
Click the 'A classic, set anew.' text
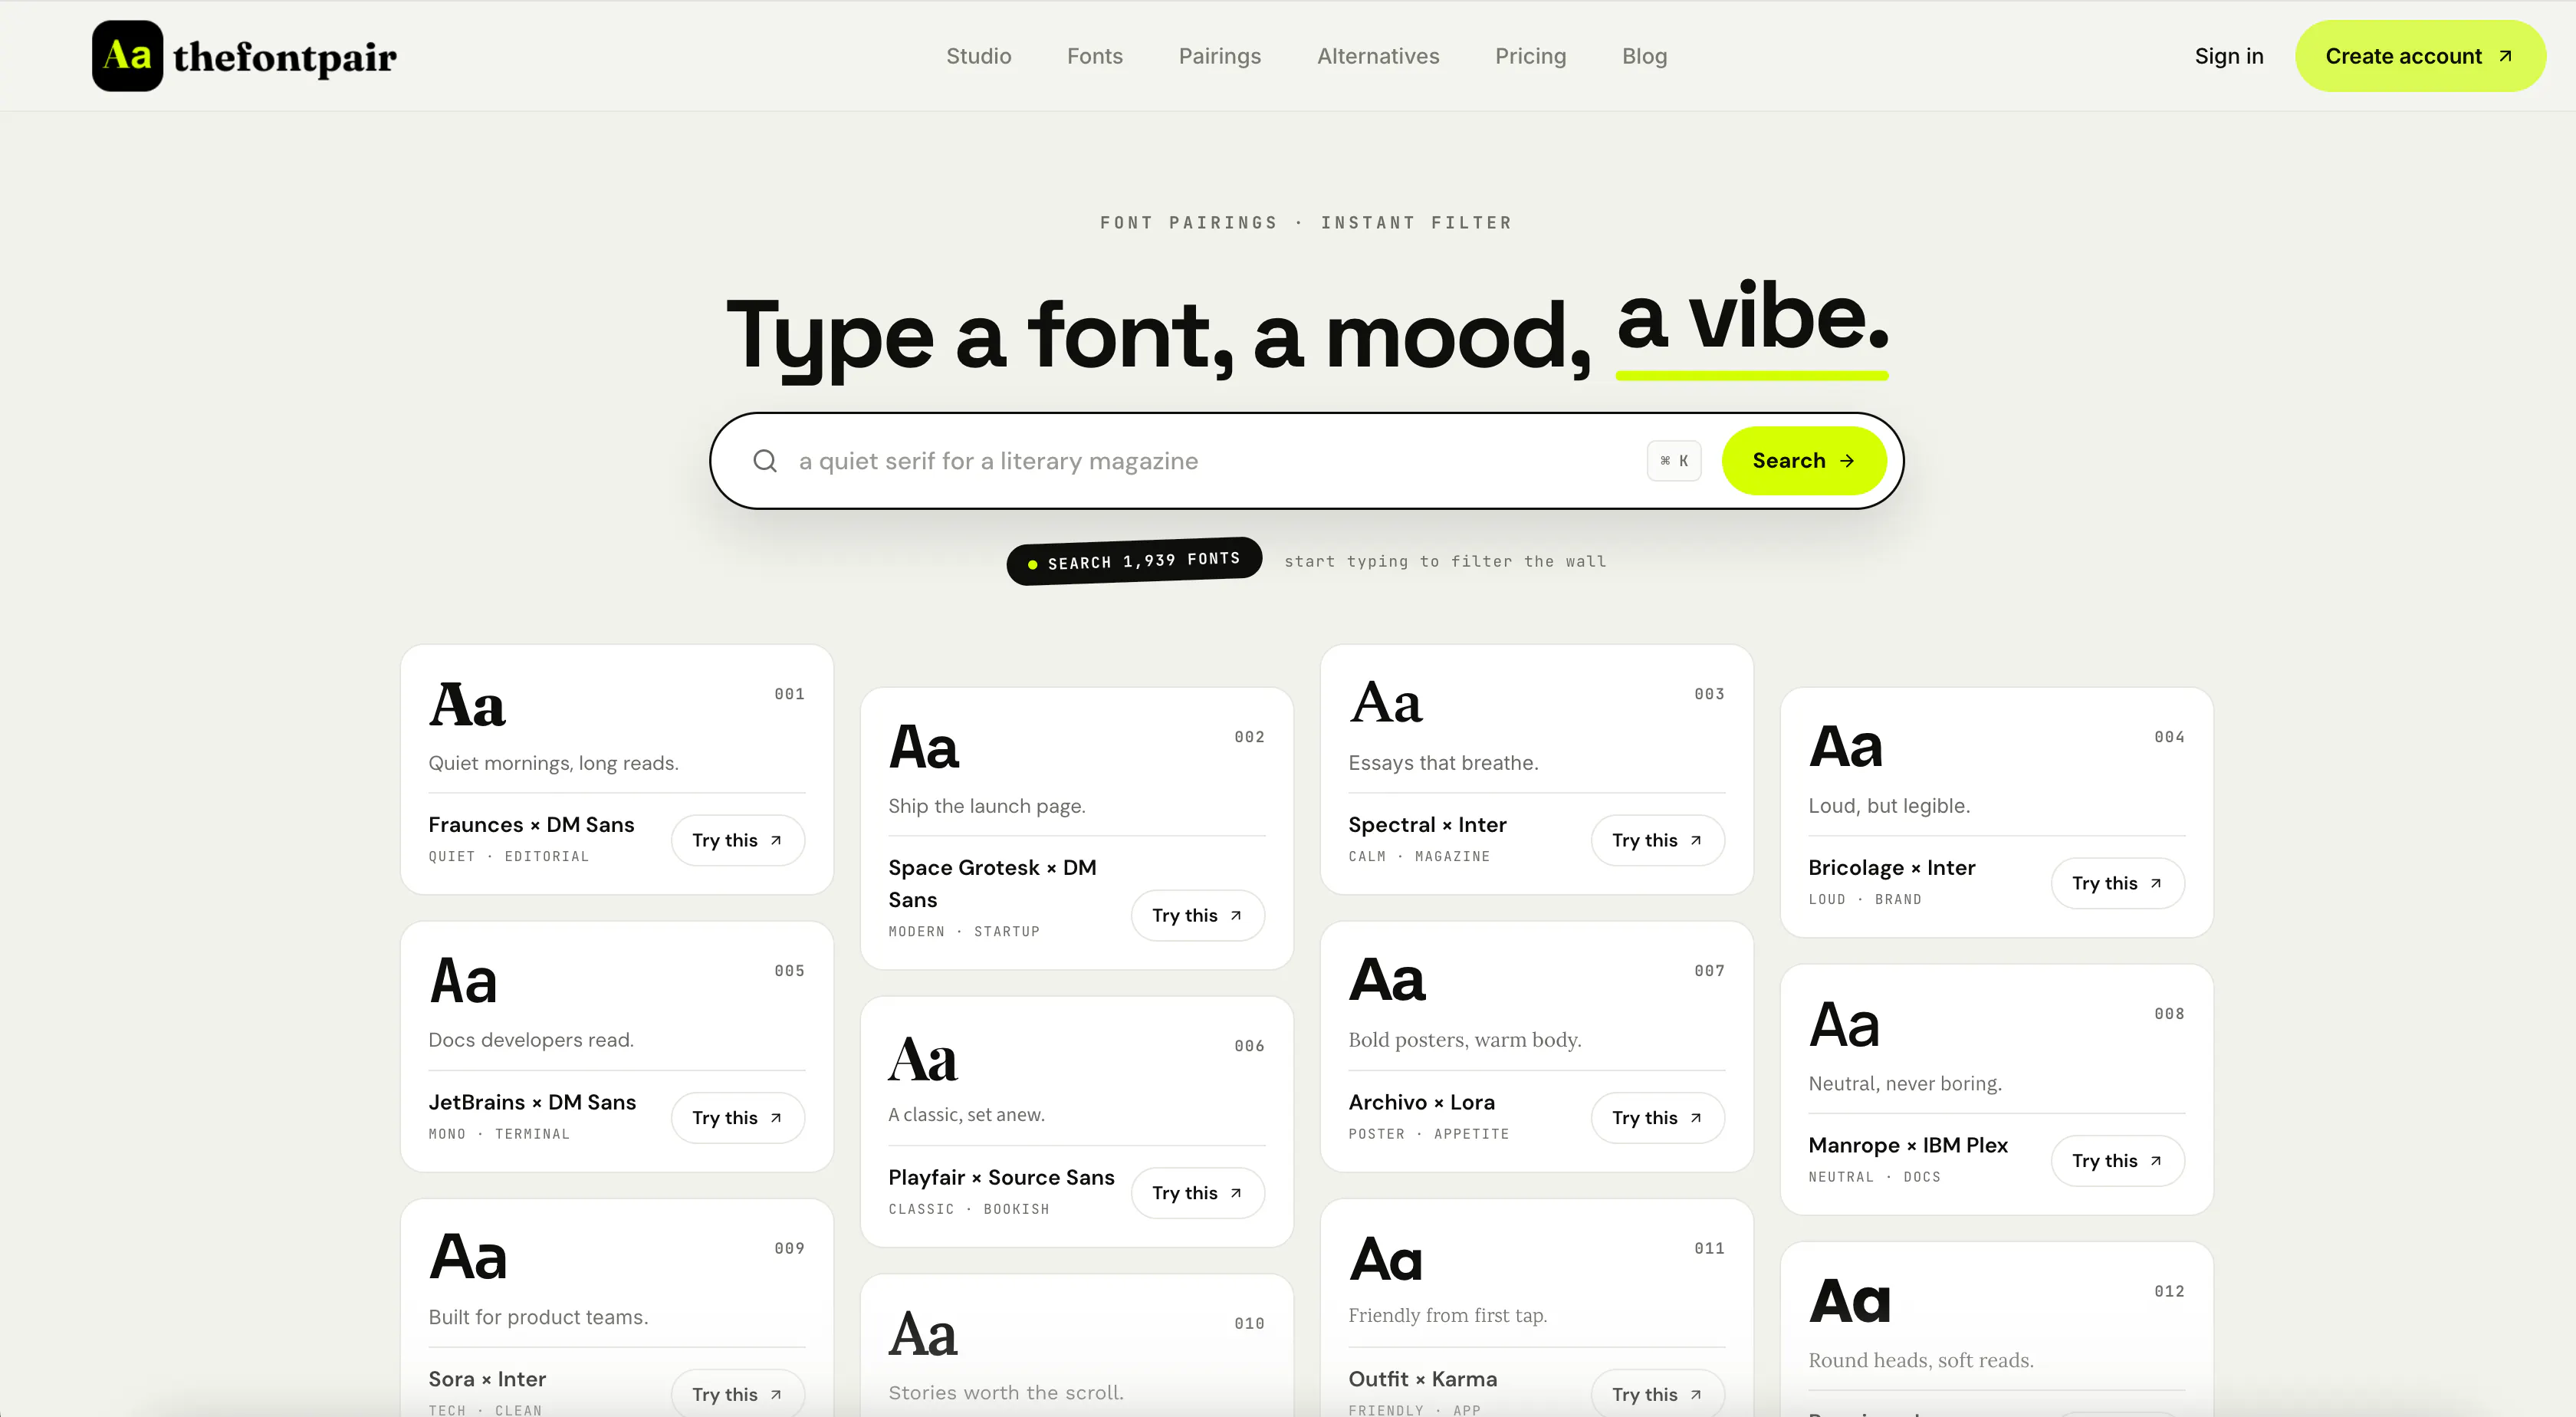[966, 1115]
